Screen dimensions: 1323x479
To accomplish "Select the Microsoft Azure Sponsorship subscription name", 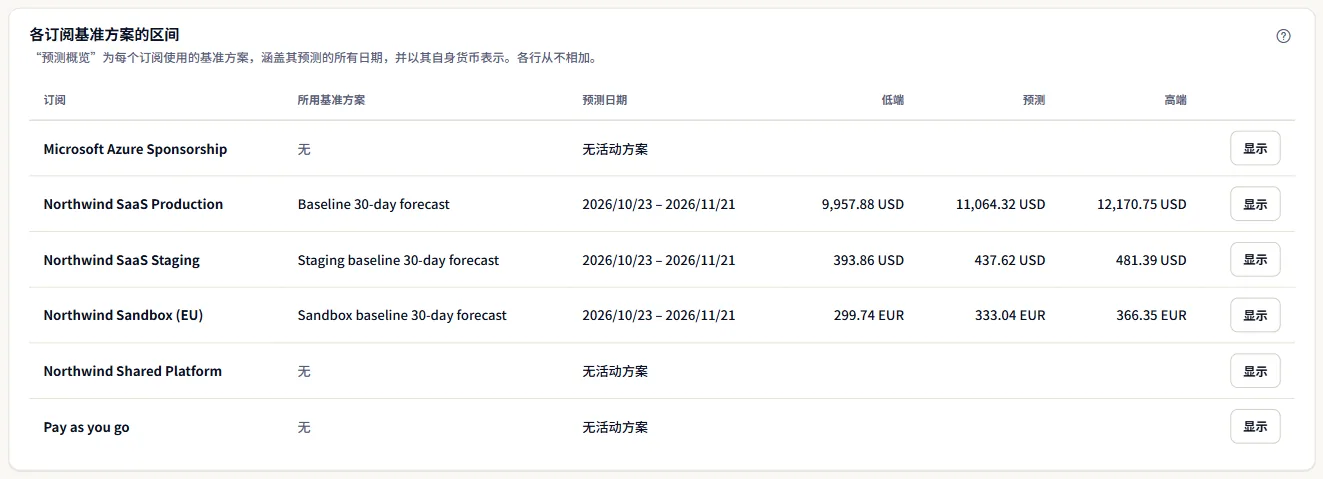I will (x=135, y=149).
